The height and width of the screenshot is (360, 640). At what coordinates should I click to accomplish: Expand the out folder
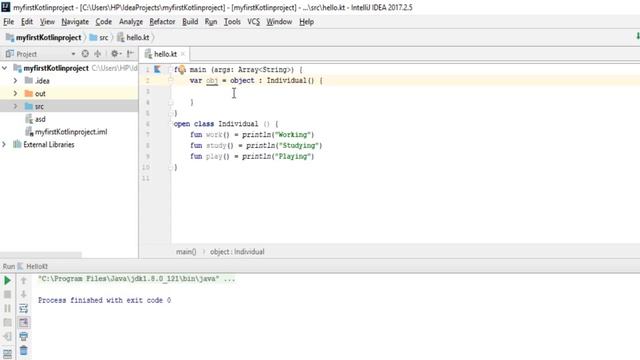pyautogui.click(x=15, y=93)
